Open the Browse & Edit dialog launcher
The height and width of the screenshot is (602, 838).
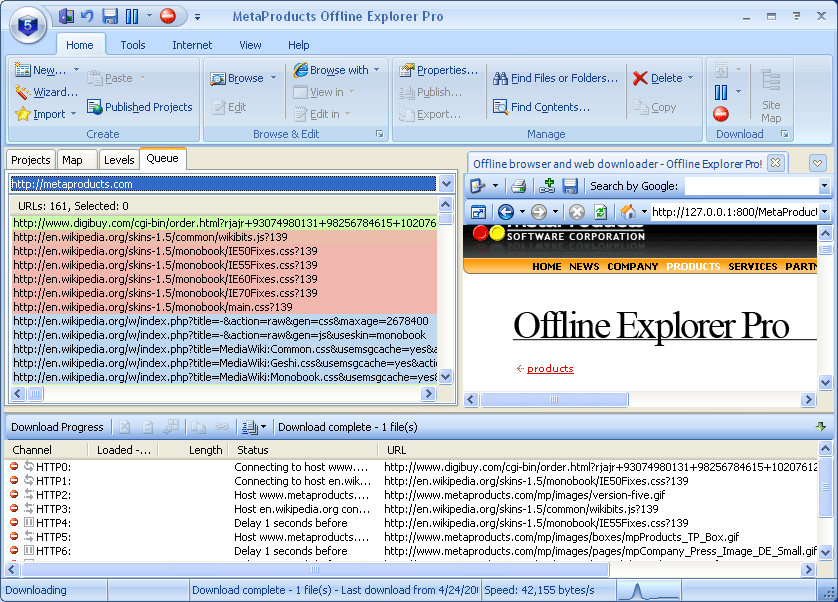coord(379,134)
